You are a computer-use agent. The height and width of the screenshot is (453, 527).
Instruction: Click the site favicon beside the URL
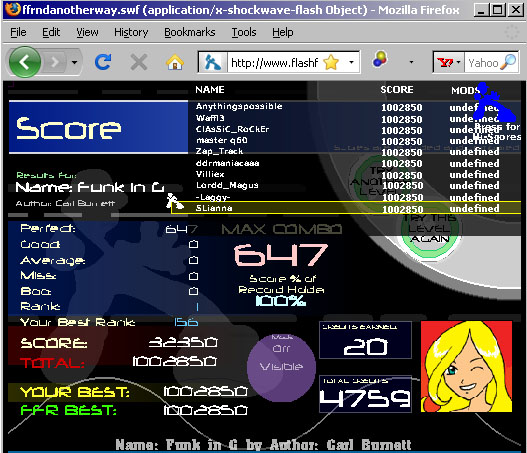click(x=213, y=62)
